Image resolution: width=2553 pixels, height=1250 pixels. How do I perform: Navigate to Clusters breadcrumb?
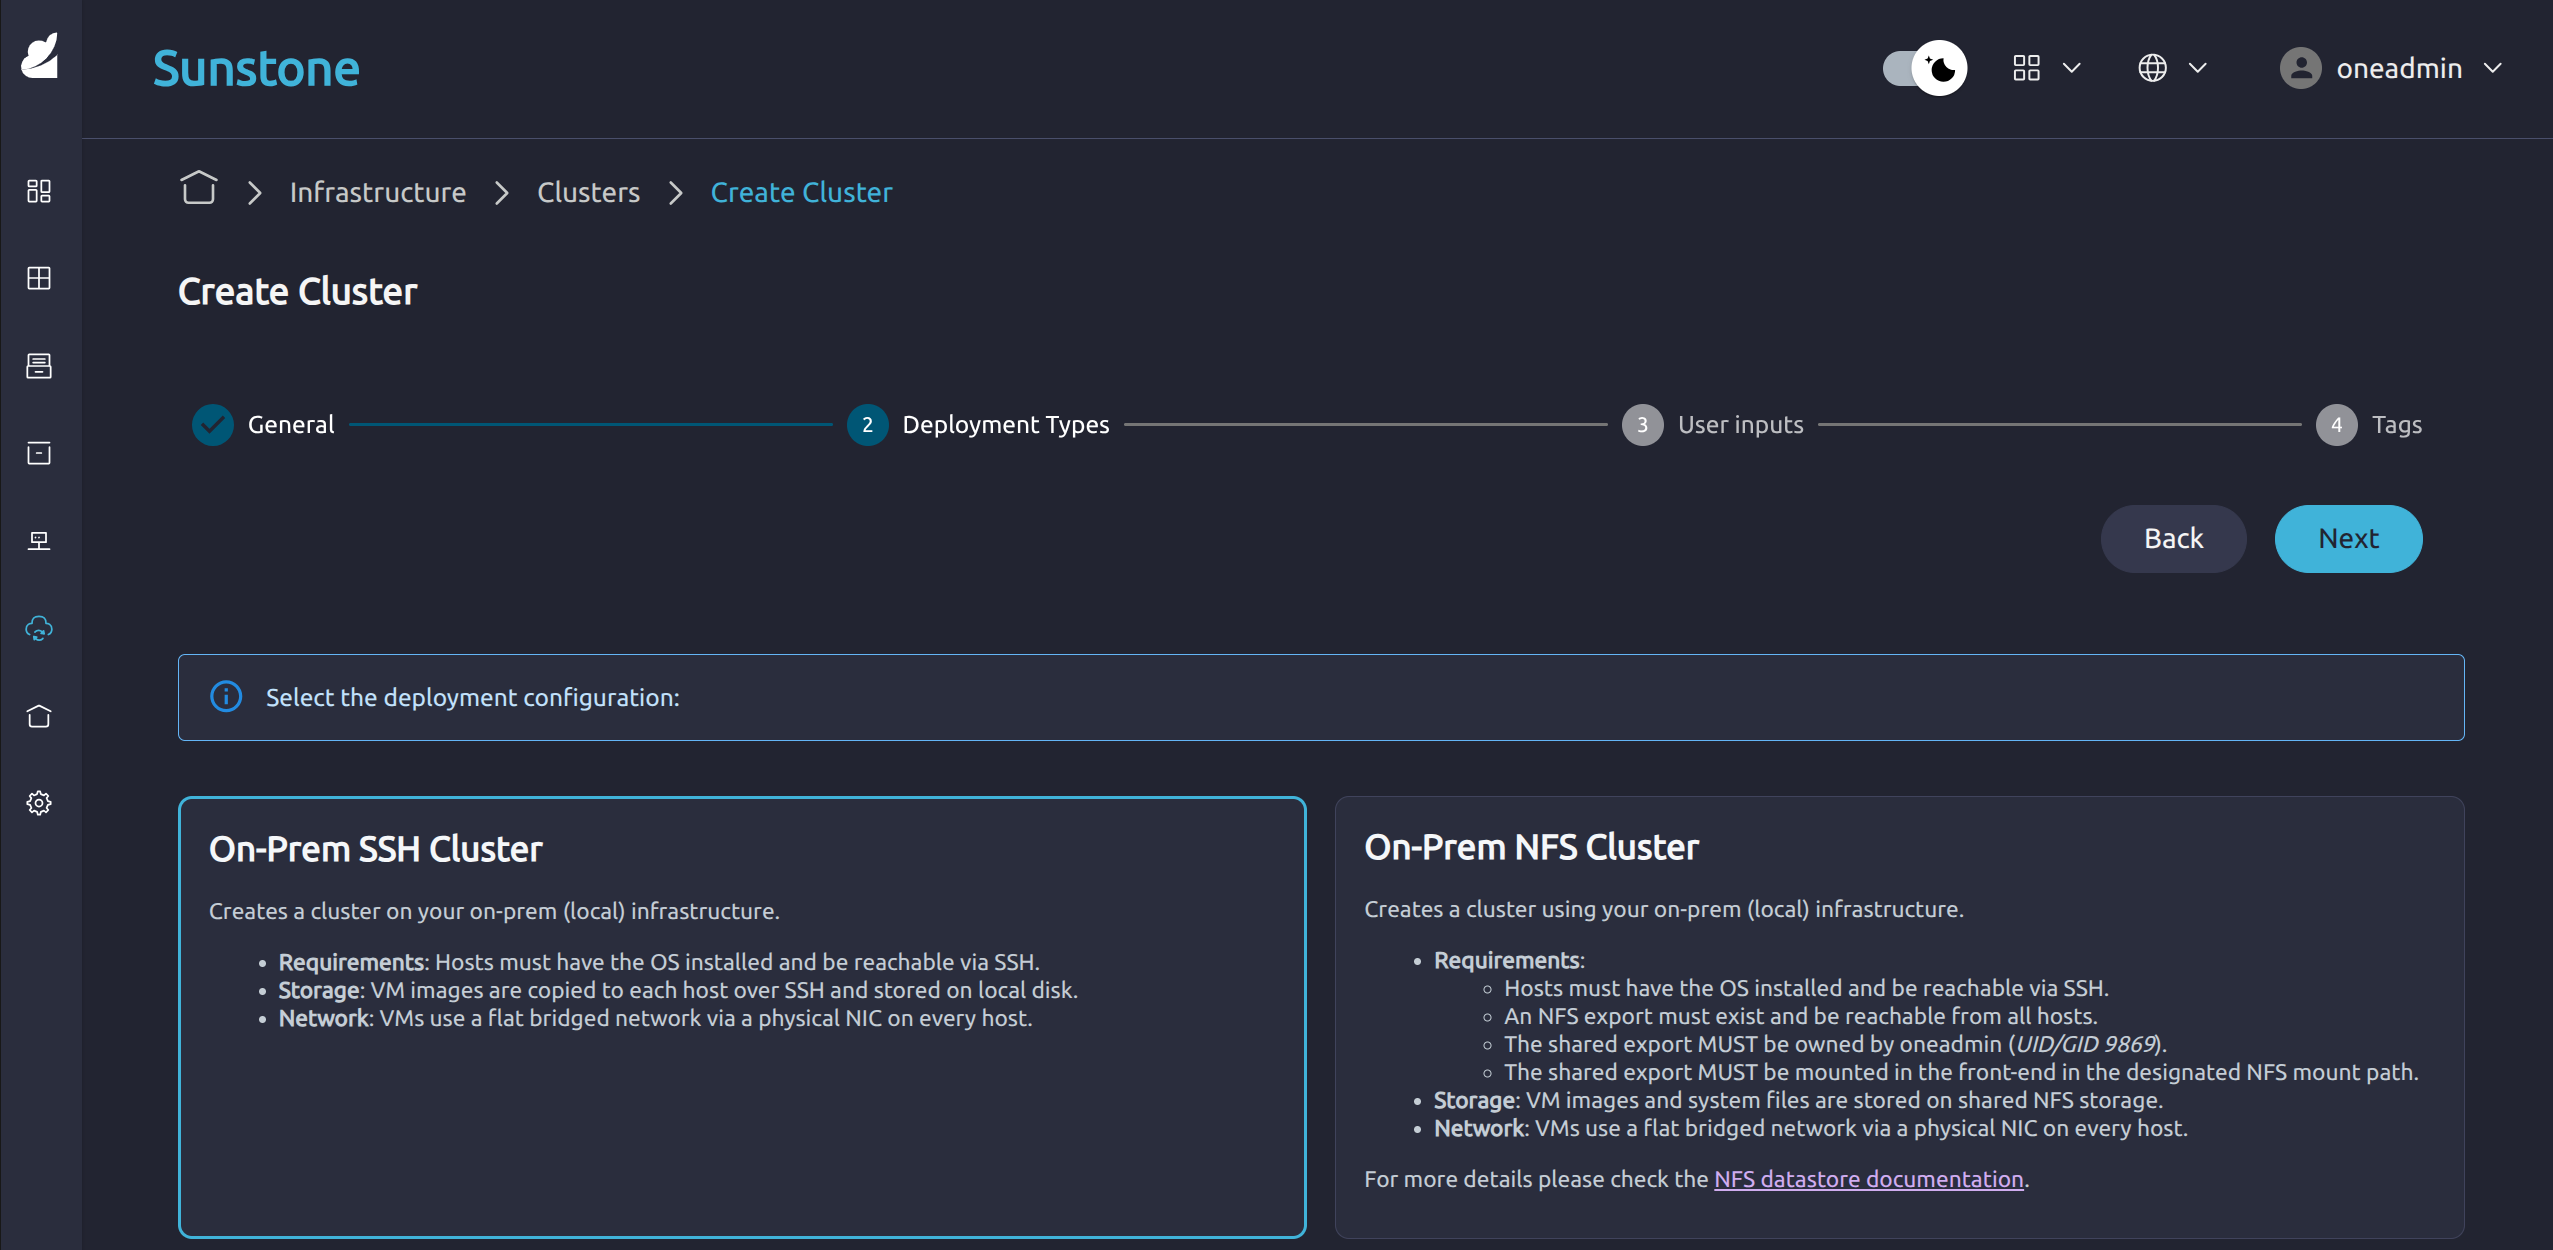click(x=588, y=192)
